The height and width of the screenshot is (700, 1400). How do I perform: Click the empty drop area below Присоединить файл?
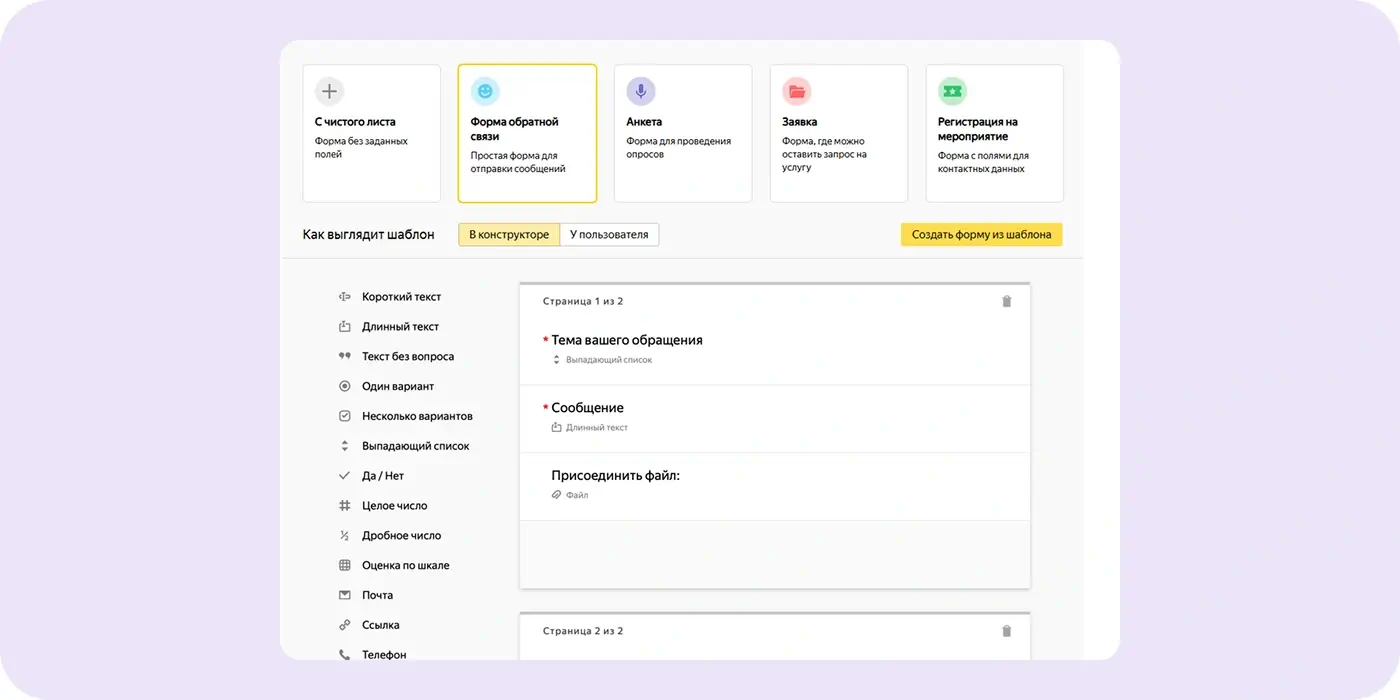tap(775, 554)
